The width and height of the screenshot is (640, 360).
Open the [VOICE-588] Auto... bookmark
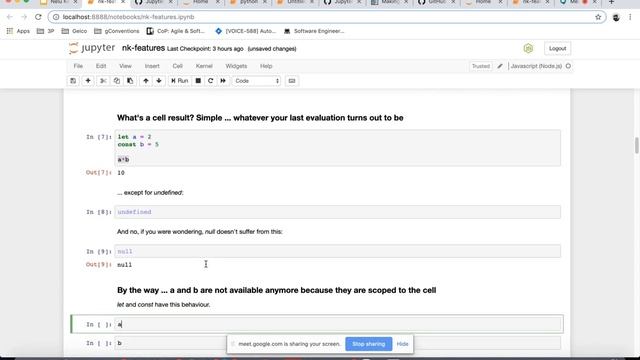point(246,31)
